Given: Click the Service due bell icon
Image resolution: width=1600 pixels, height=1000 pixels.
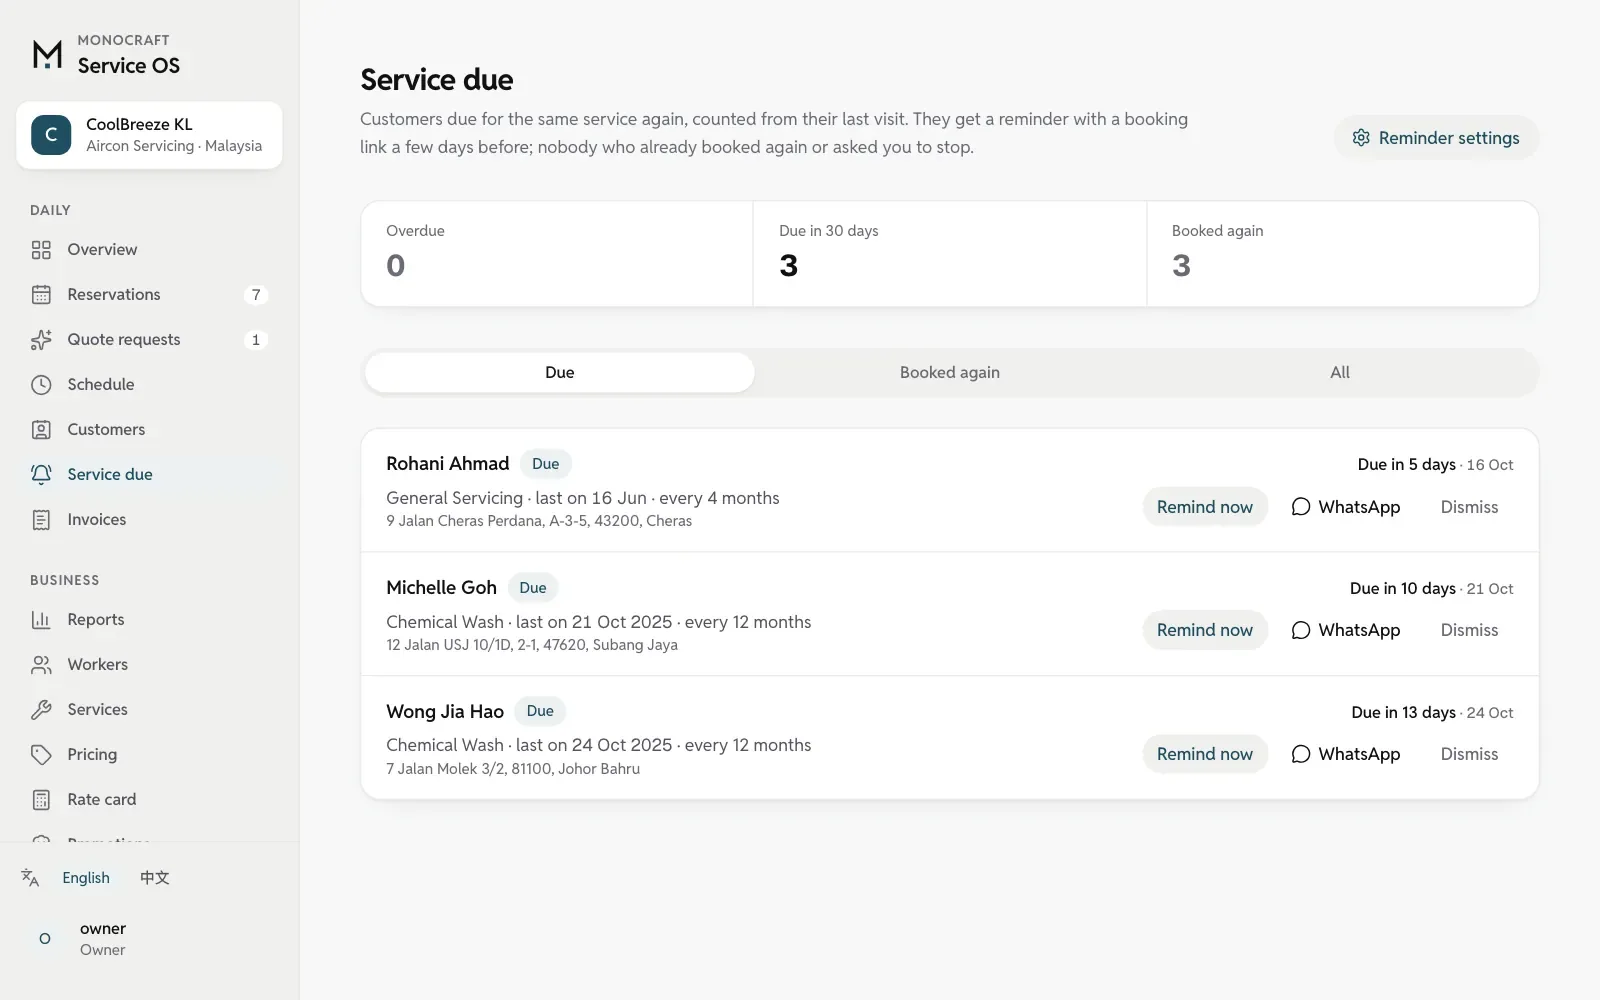Looking at the screenshot, I should (41, 475).
